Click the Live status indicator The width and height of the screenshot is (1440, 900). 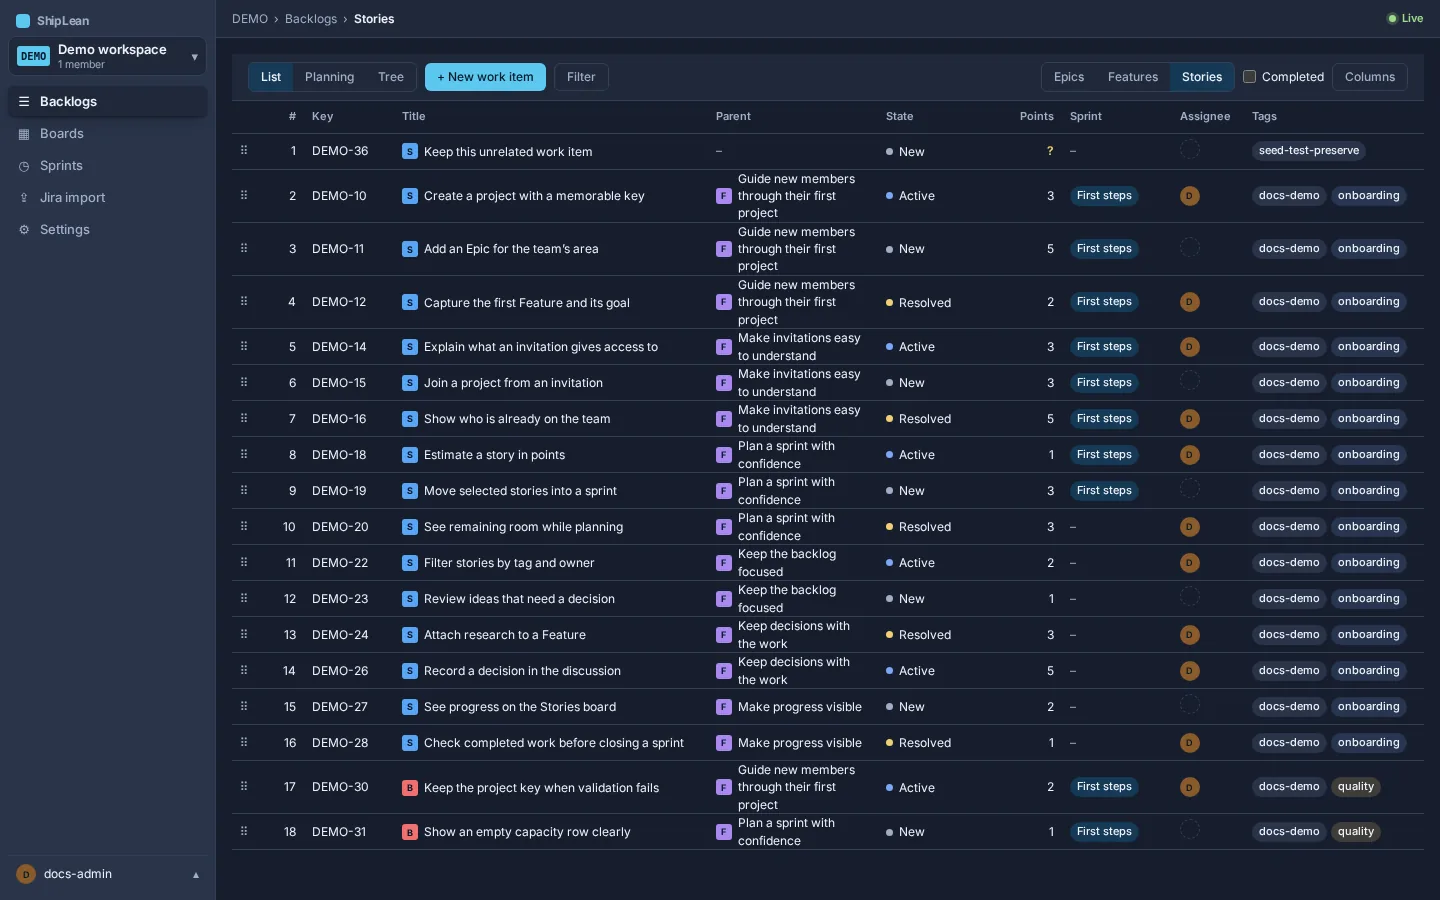click(x=1405, y=18)
